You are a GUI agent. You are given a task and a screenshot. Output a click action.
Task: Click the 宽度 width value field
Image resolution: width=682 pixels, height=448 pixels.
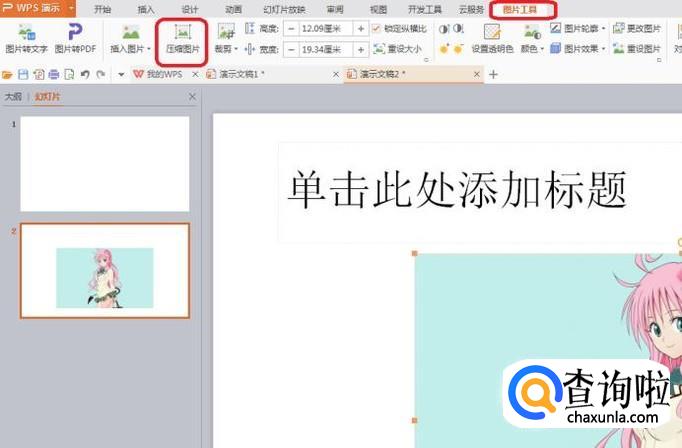tap(326, 50)
